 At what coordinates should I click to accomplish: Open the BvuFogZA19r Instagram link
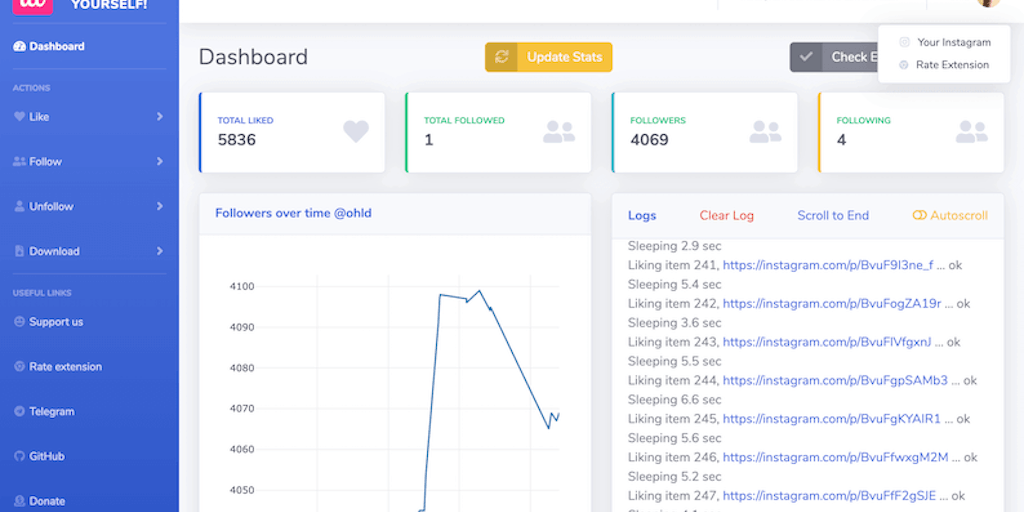point(832,304)
